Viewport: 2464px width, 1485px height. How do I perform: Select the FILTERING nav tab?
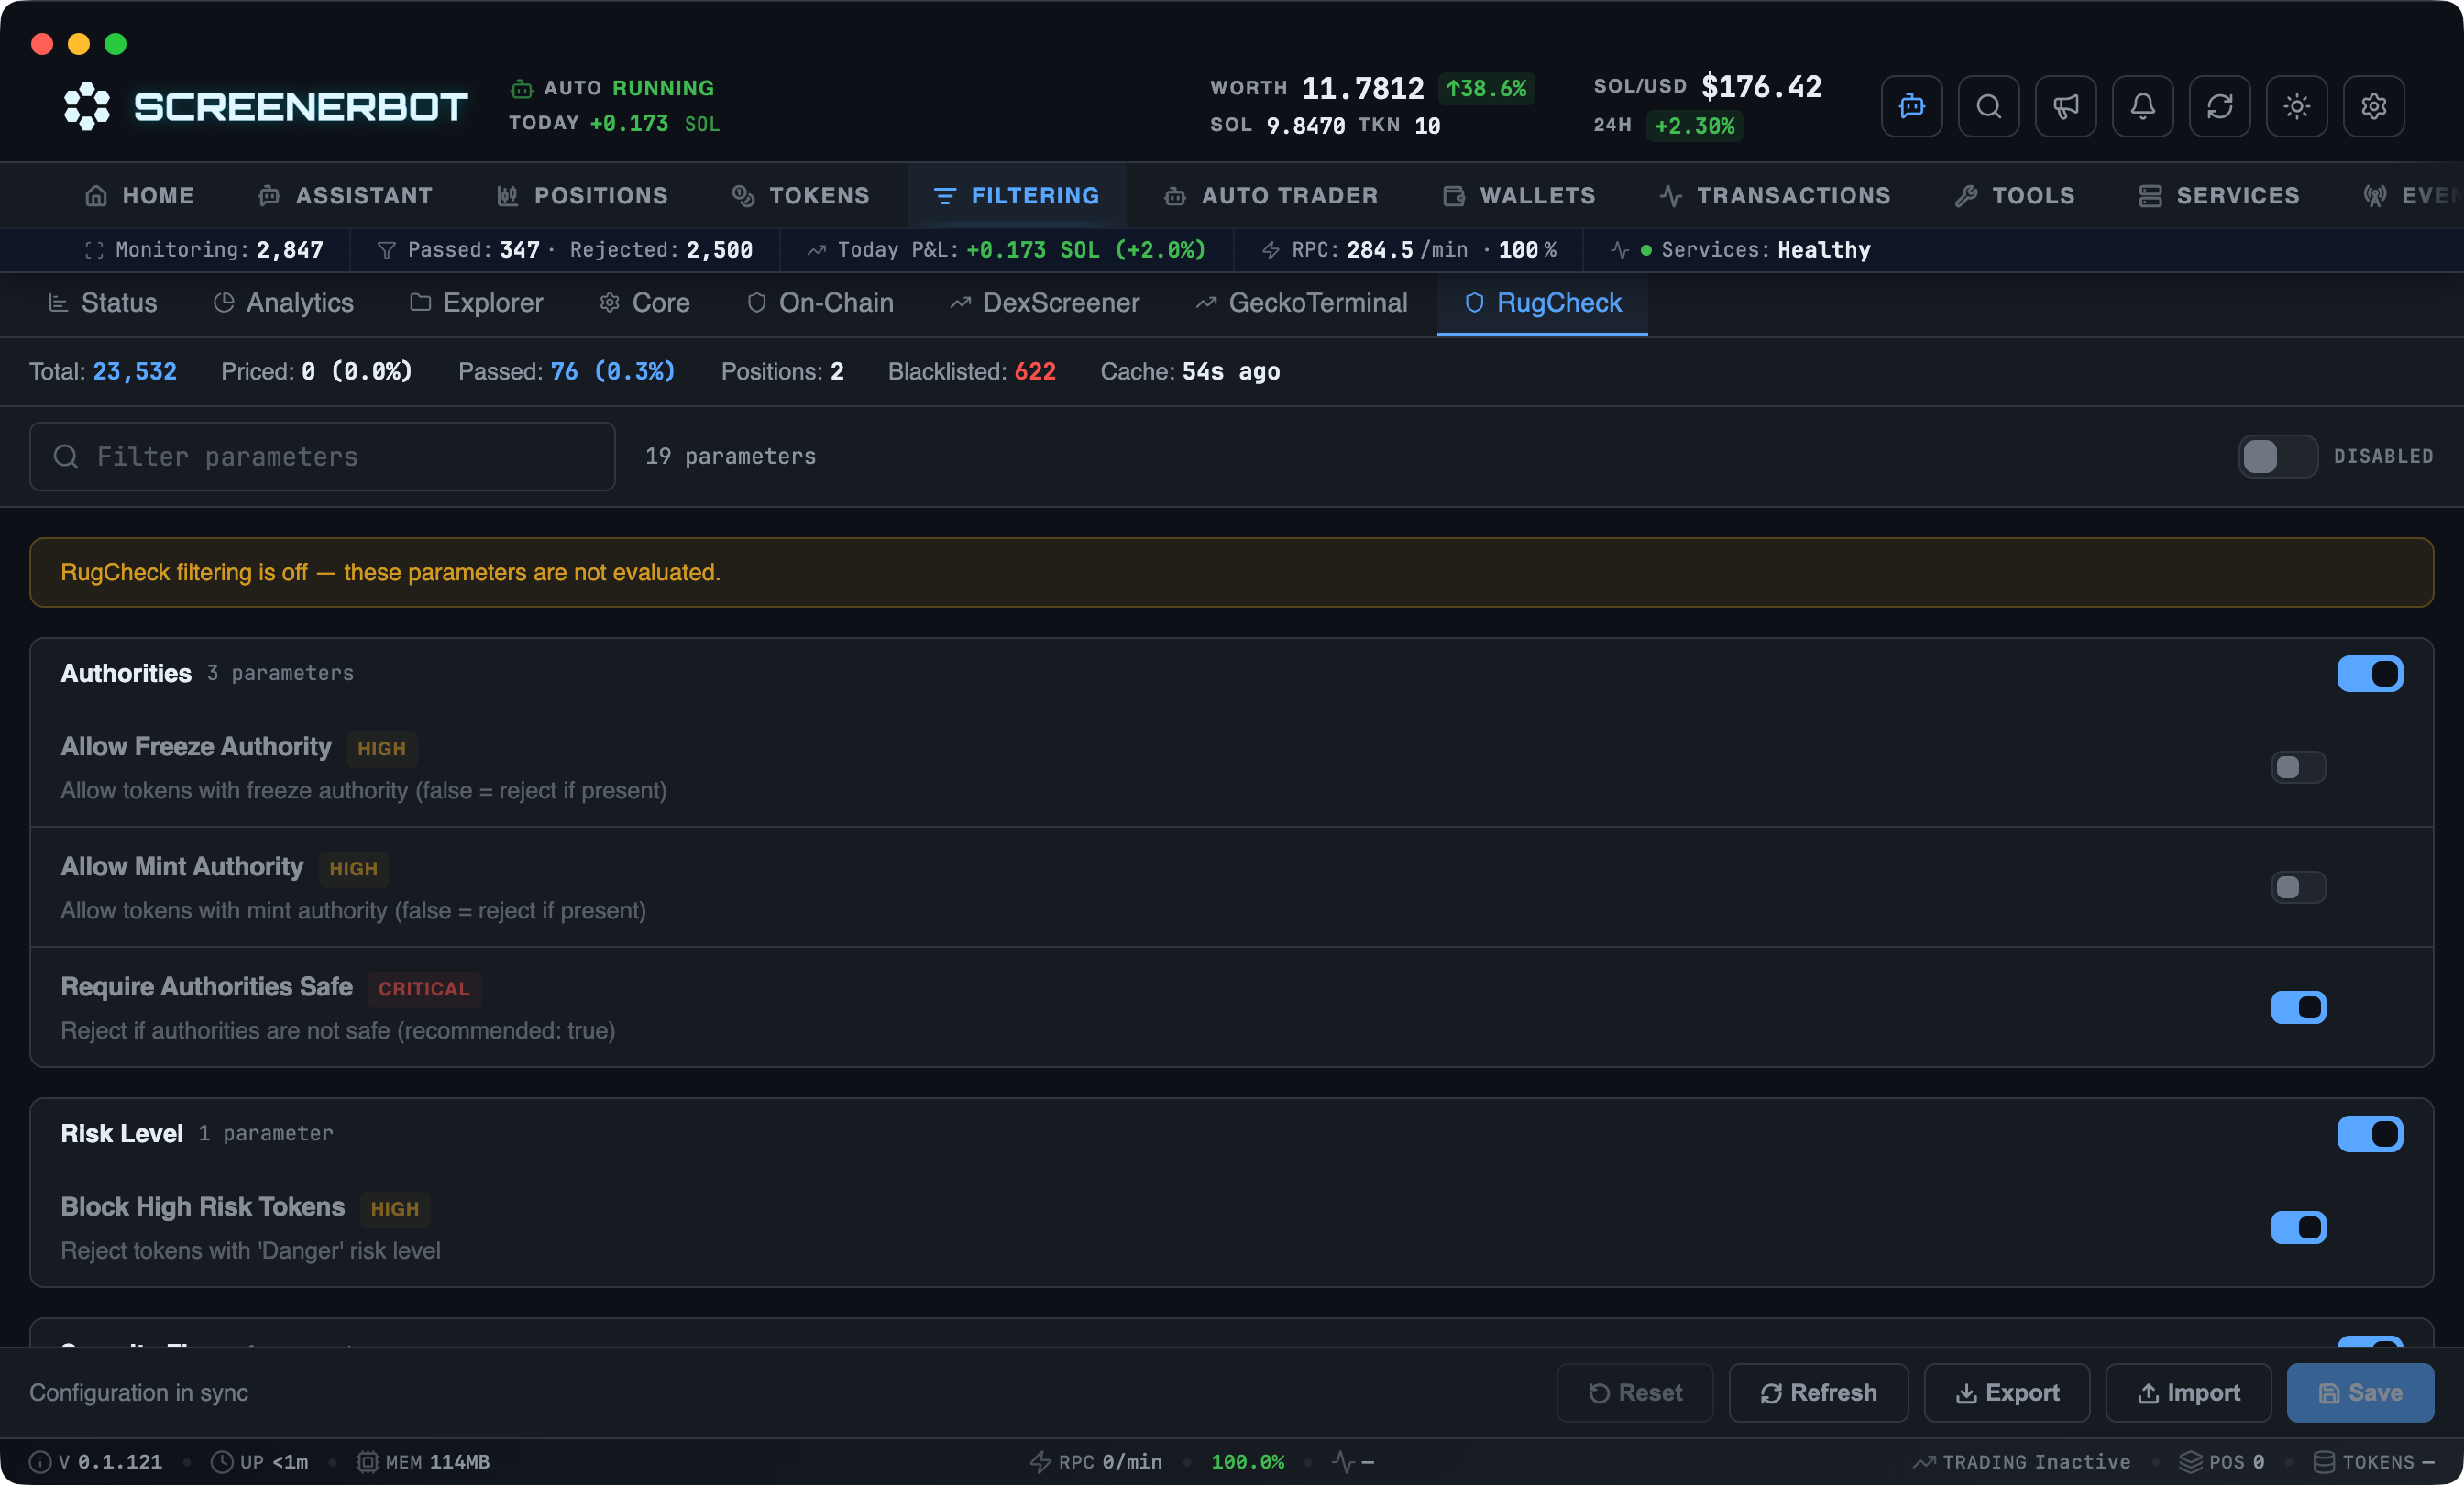point(1016,195)
